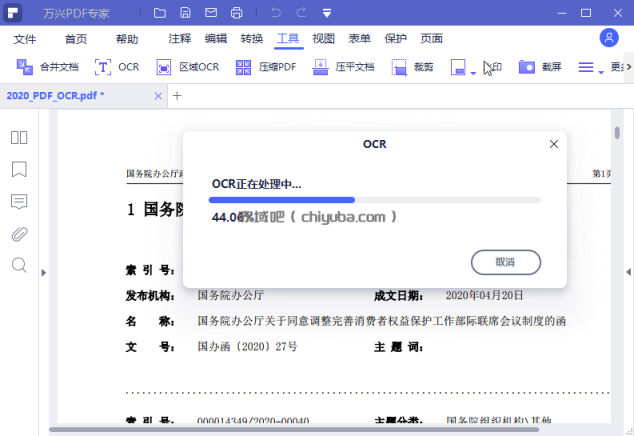Click the 截屏 screenshot tool

[x=540, y=67]
